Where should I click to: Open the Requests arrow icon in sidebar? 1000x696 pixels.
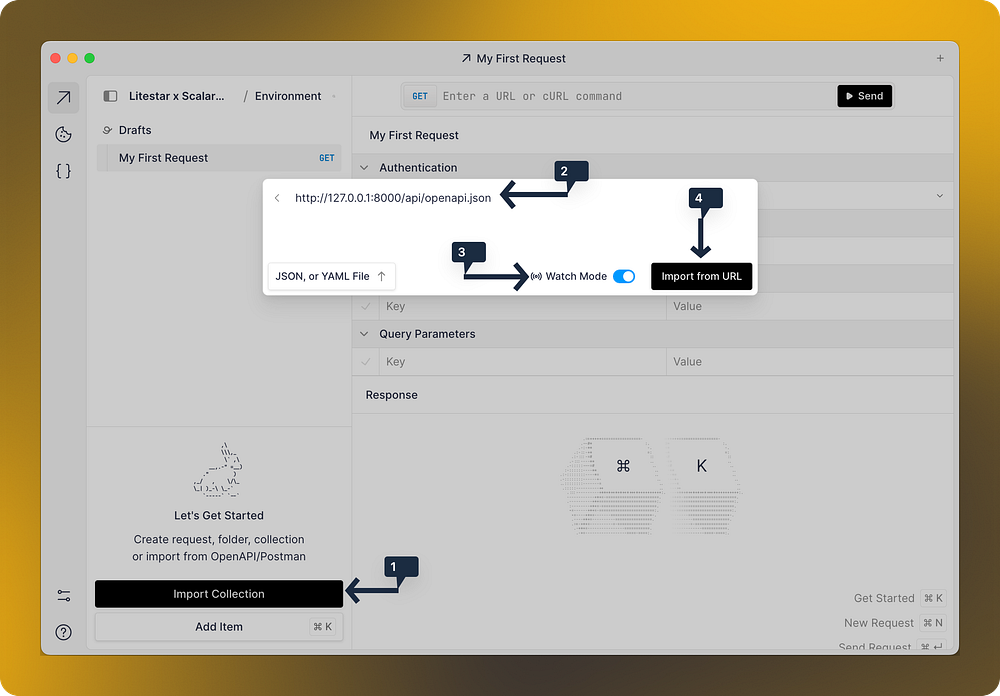pyautogui.click(x=63, y=98)
